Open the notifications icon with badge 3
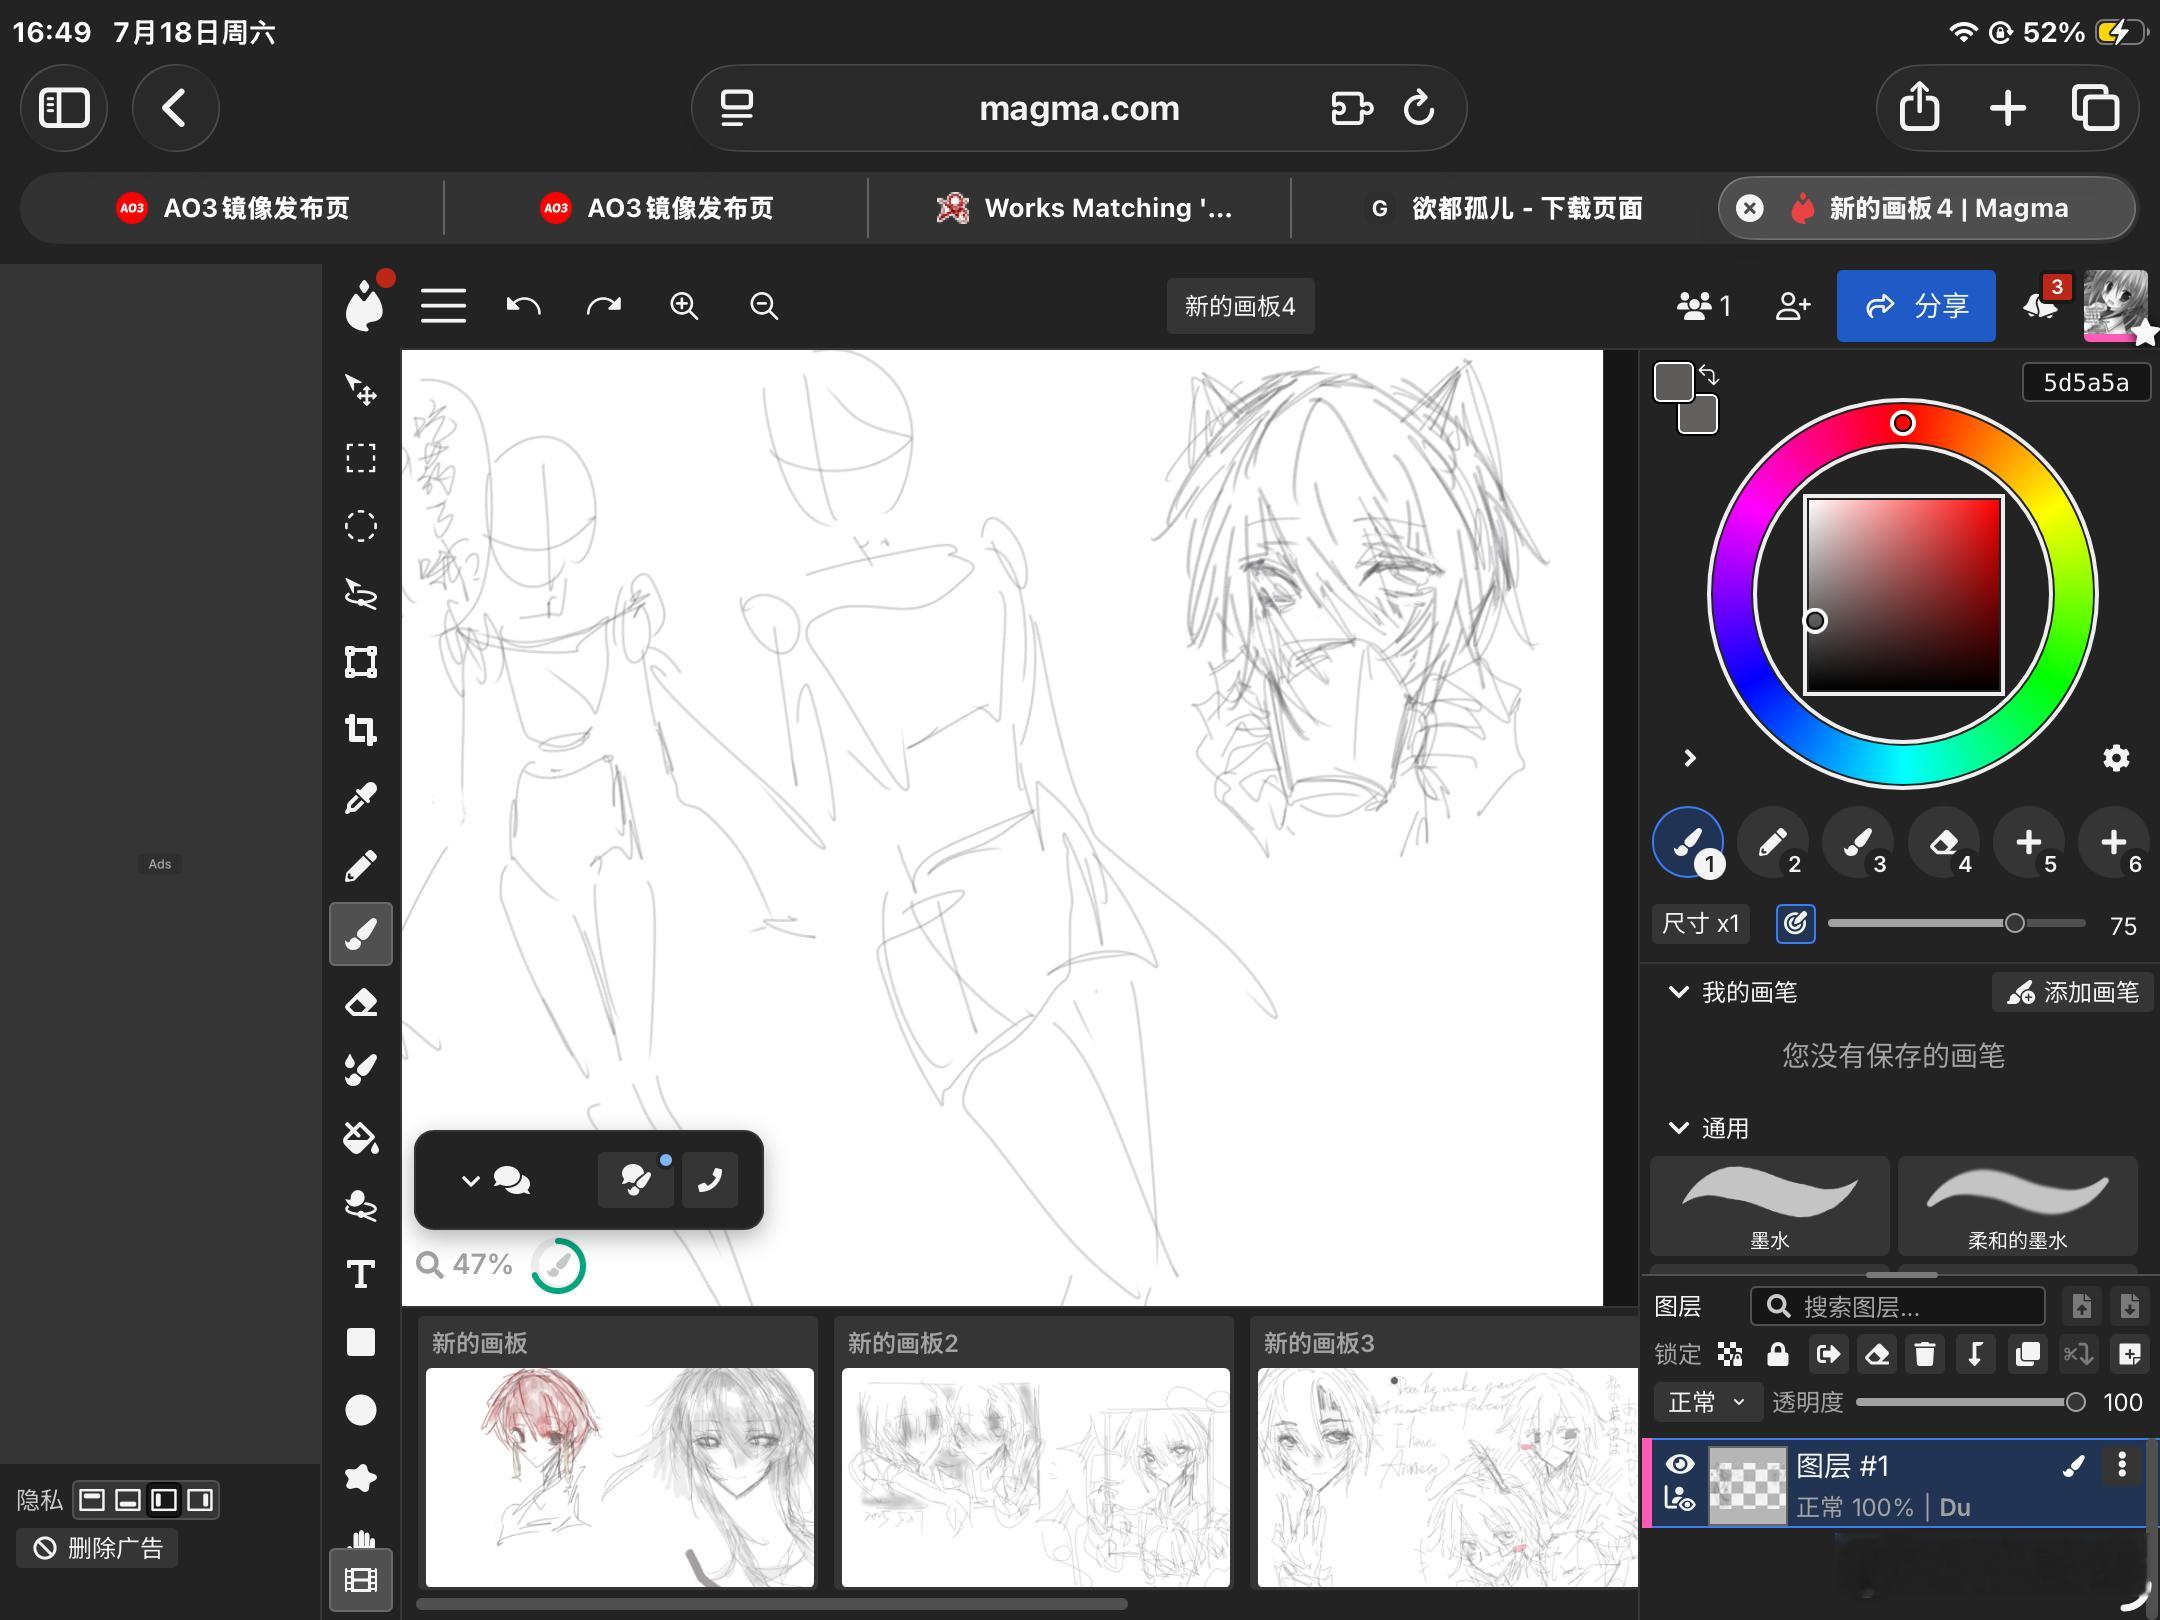Image resolution: width=2160 pixels, height=1620 pixels. (2042, 304)
